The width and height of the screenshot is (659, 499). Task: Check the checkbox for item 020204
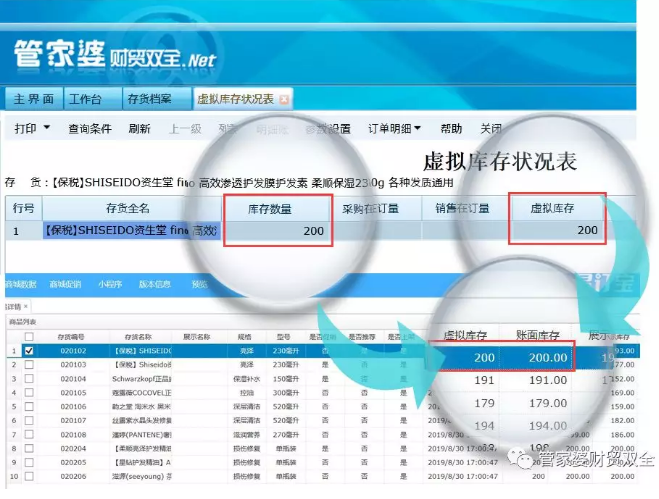[x=29, y=449]
